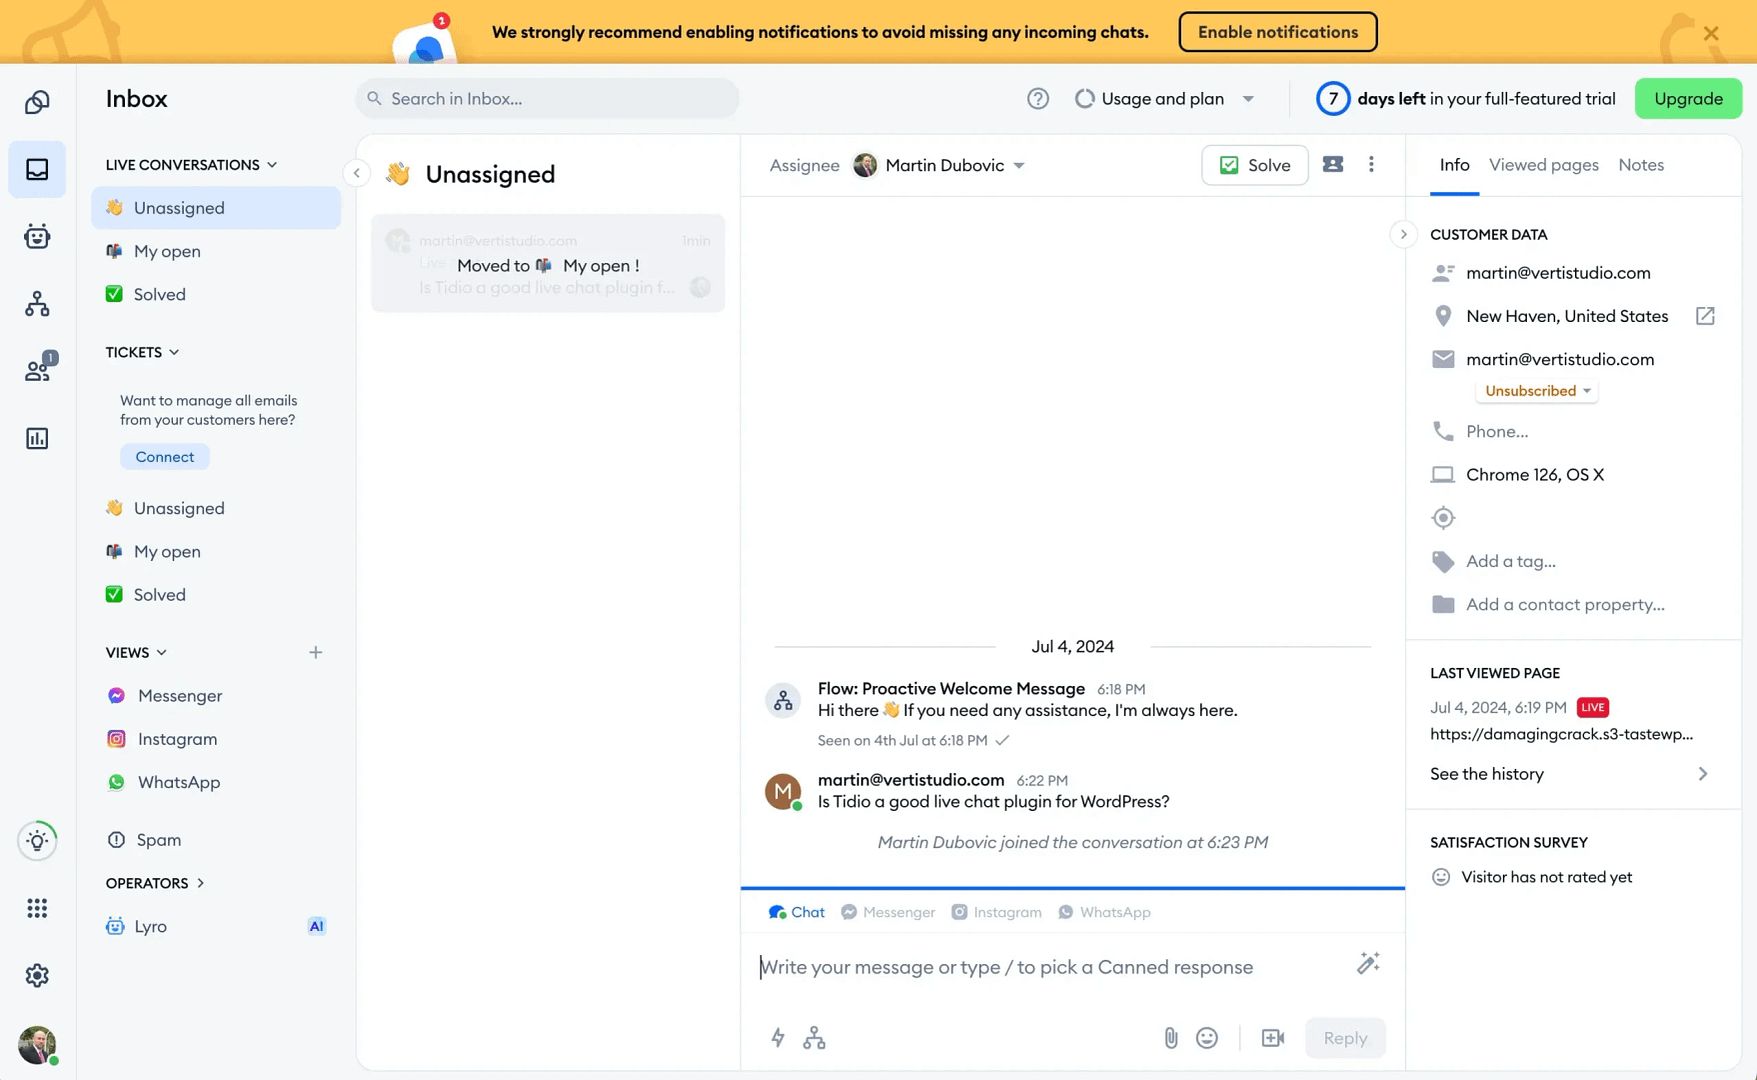Start a video call icon
1757x1080 pixels.
pos(1272,1038)
